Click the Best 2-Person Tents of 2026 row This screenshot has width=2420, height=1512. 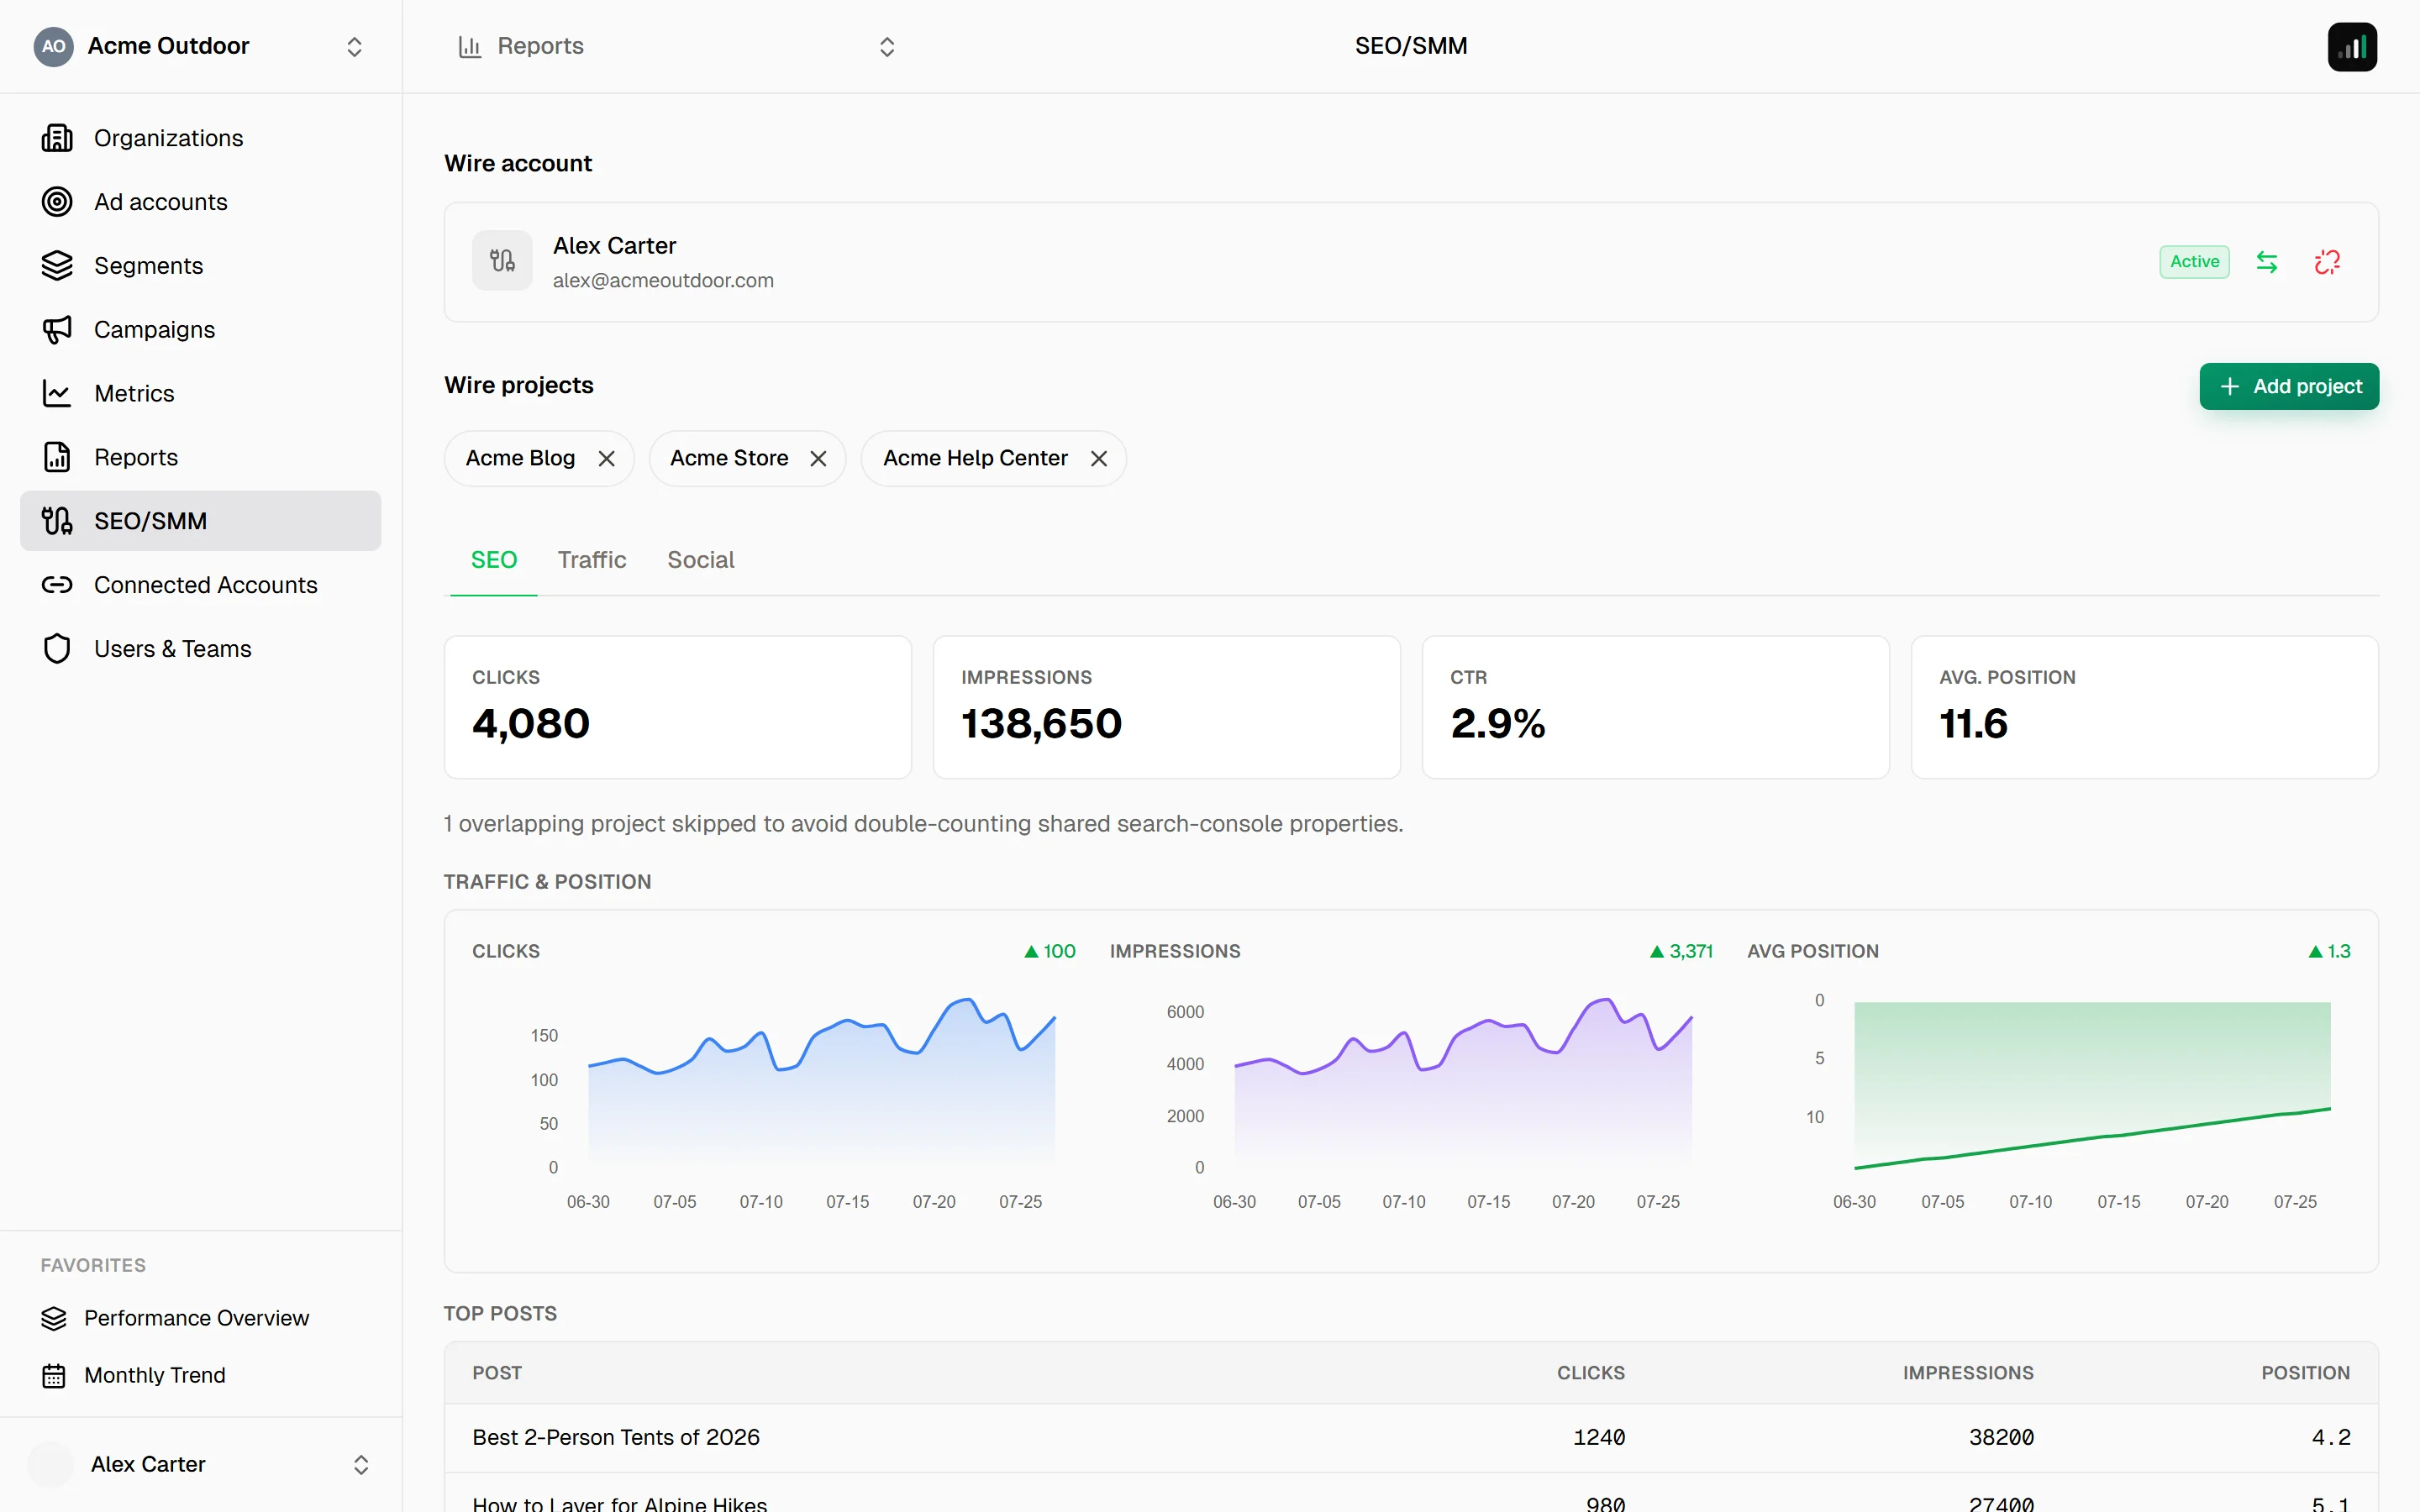pos(1411,1437)
